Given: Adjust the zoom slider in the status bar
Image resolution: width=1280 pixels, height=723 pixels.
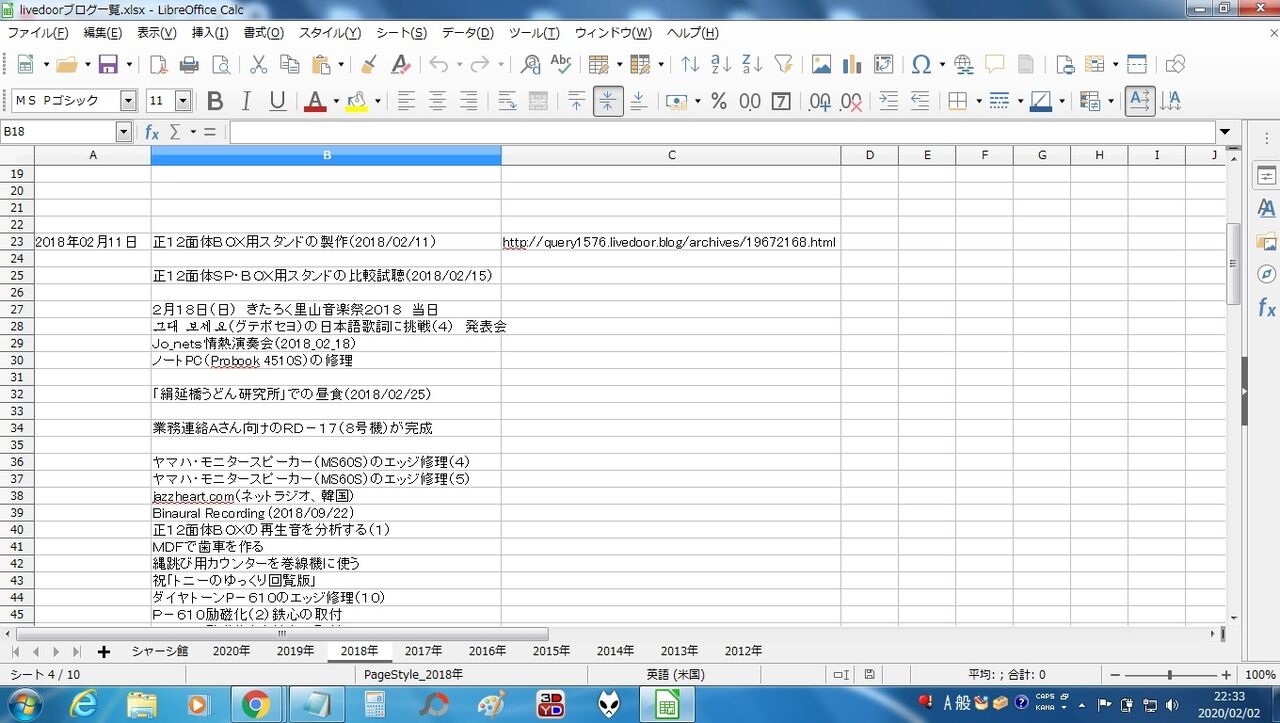Looking at the screenshot, I should tap(1169, 675).
